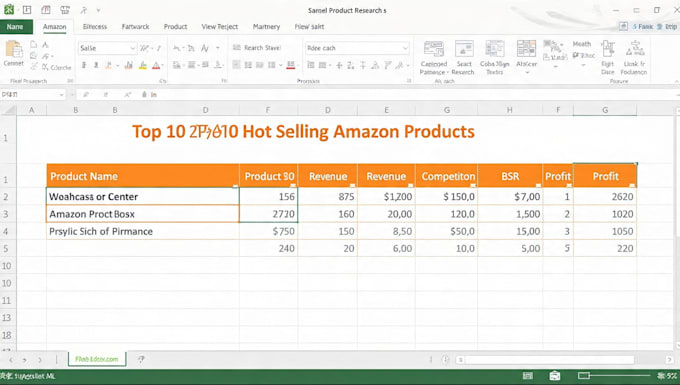Select the cell containing 1,500
Viewport: 680px width, 385px height.
click(510, 214)
